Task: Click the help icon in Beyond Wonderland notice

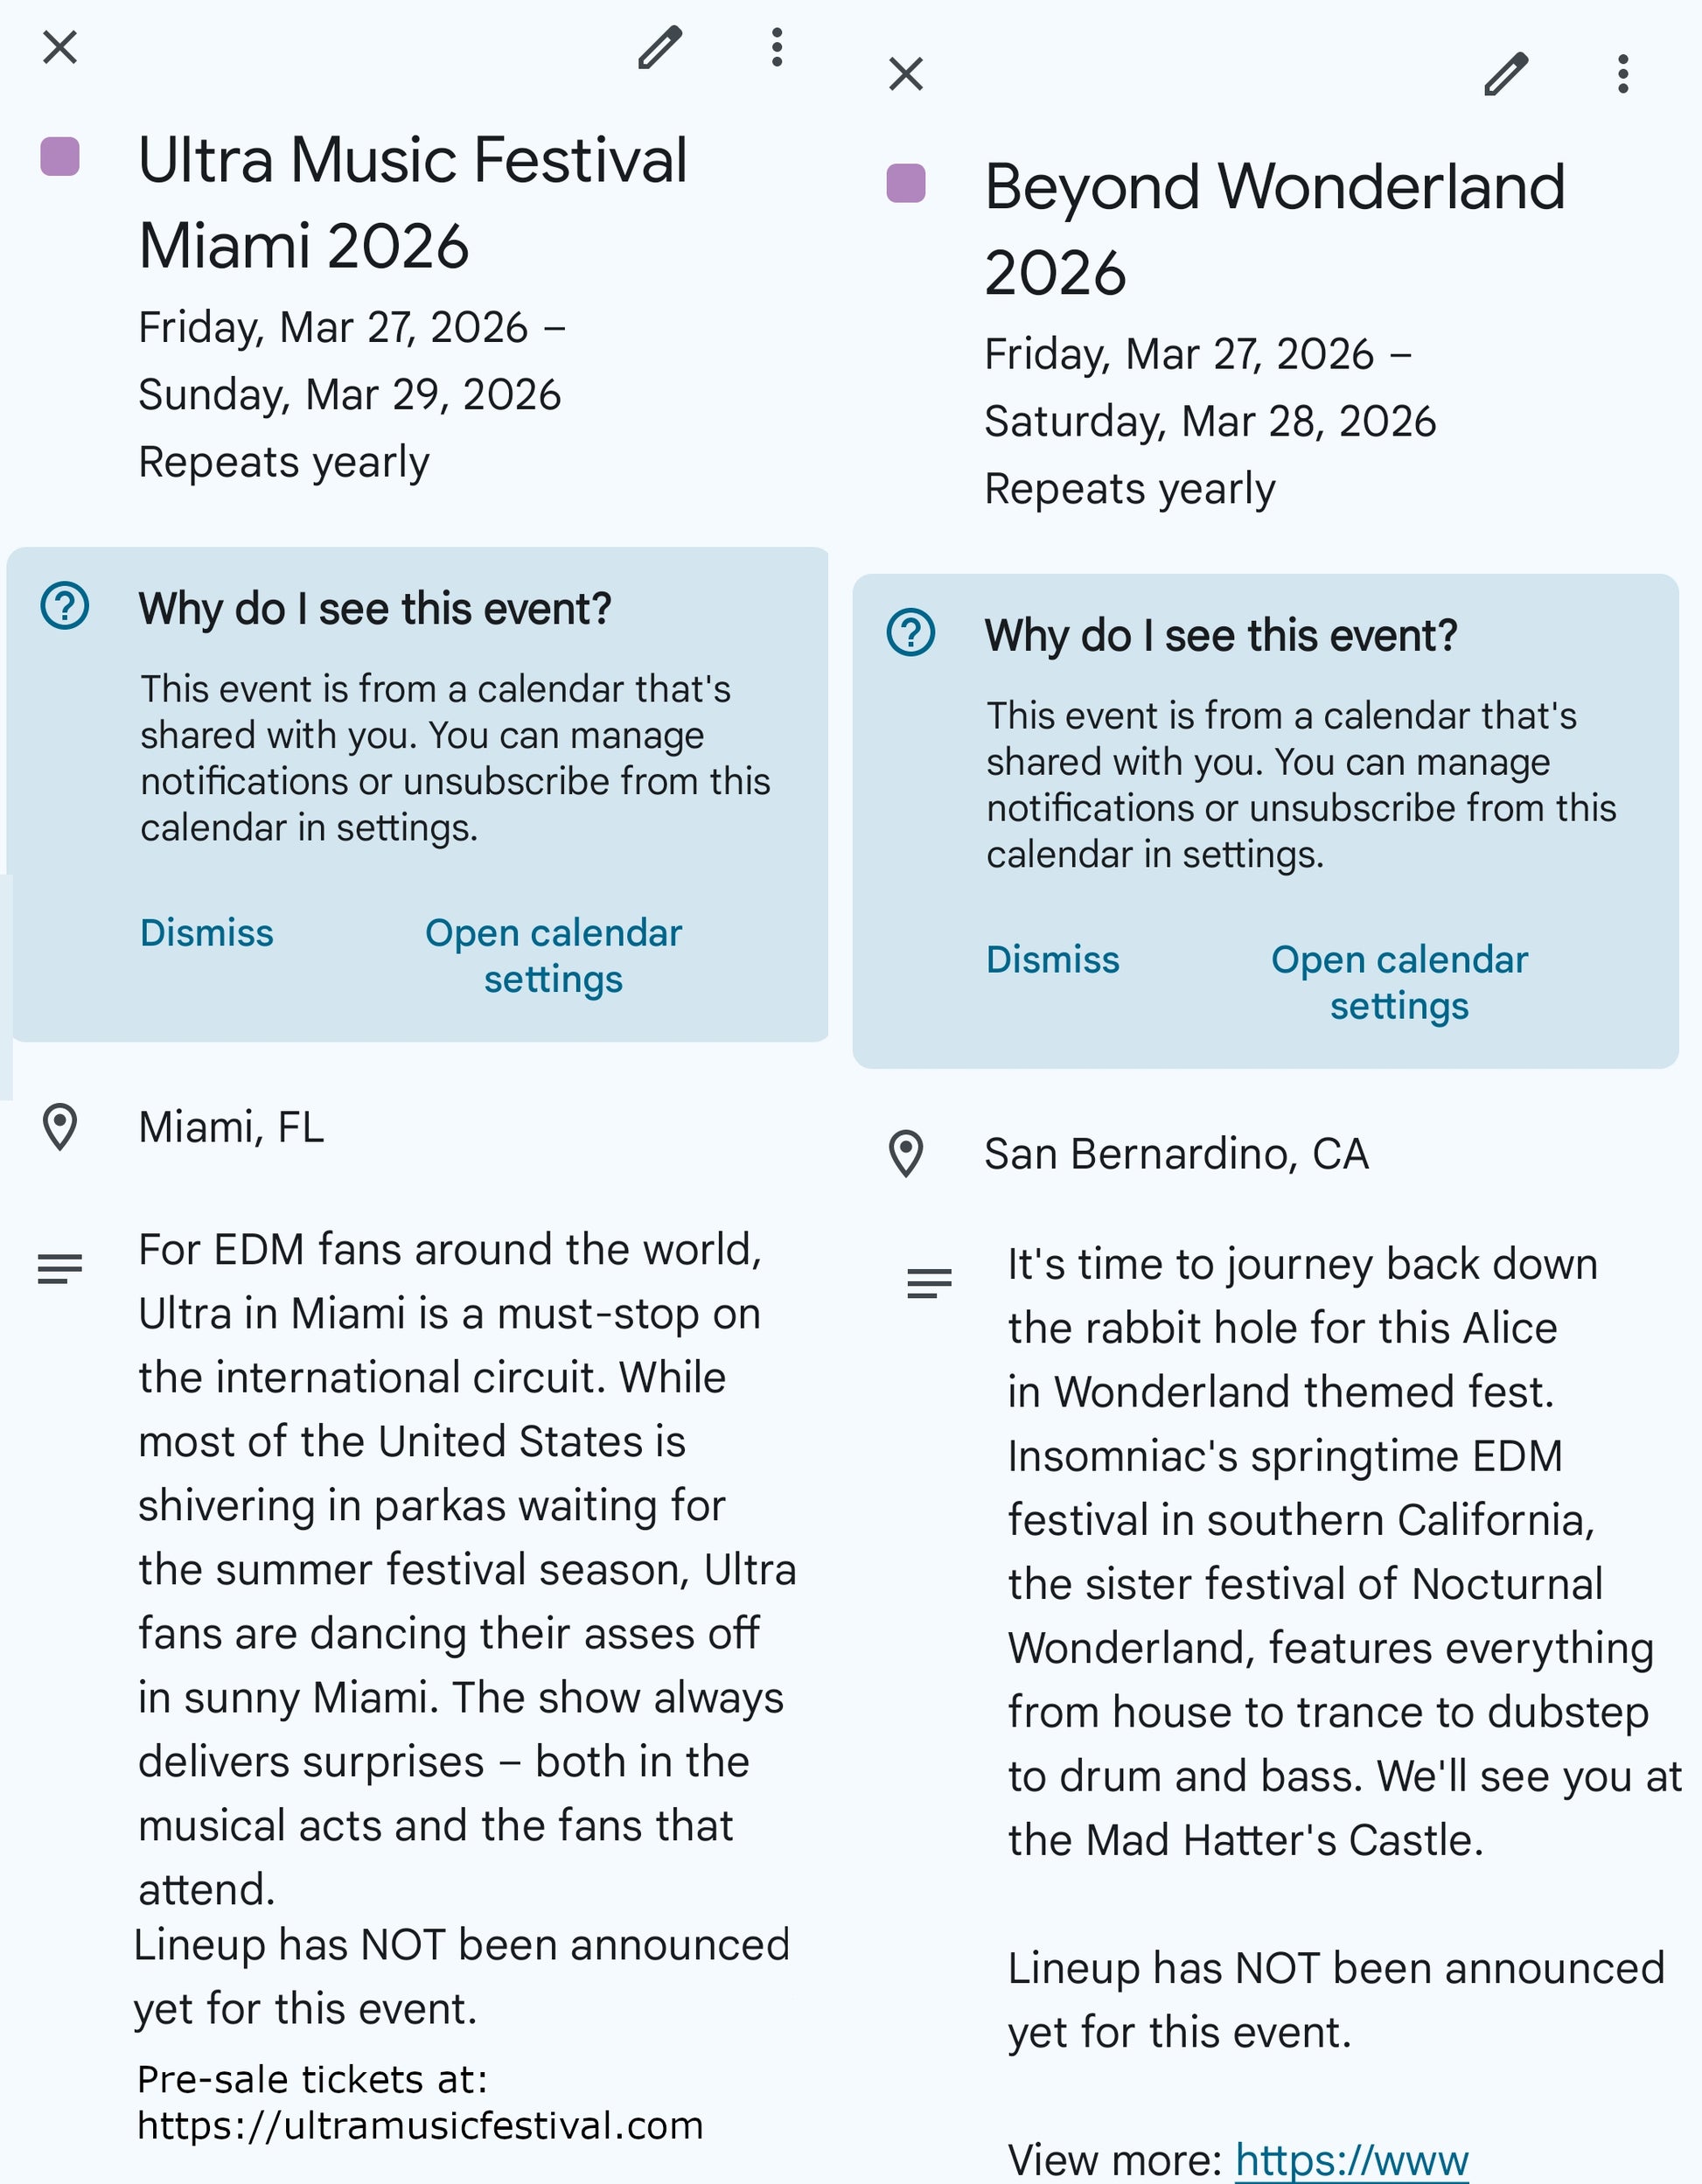Action: tap(911, 633)
